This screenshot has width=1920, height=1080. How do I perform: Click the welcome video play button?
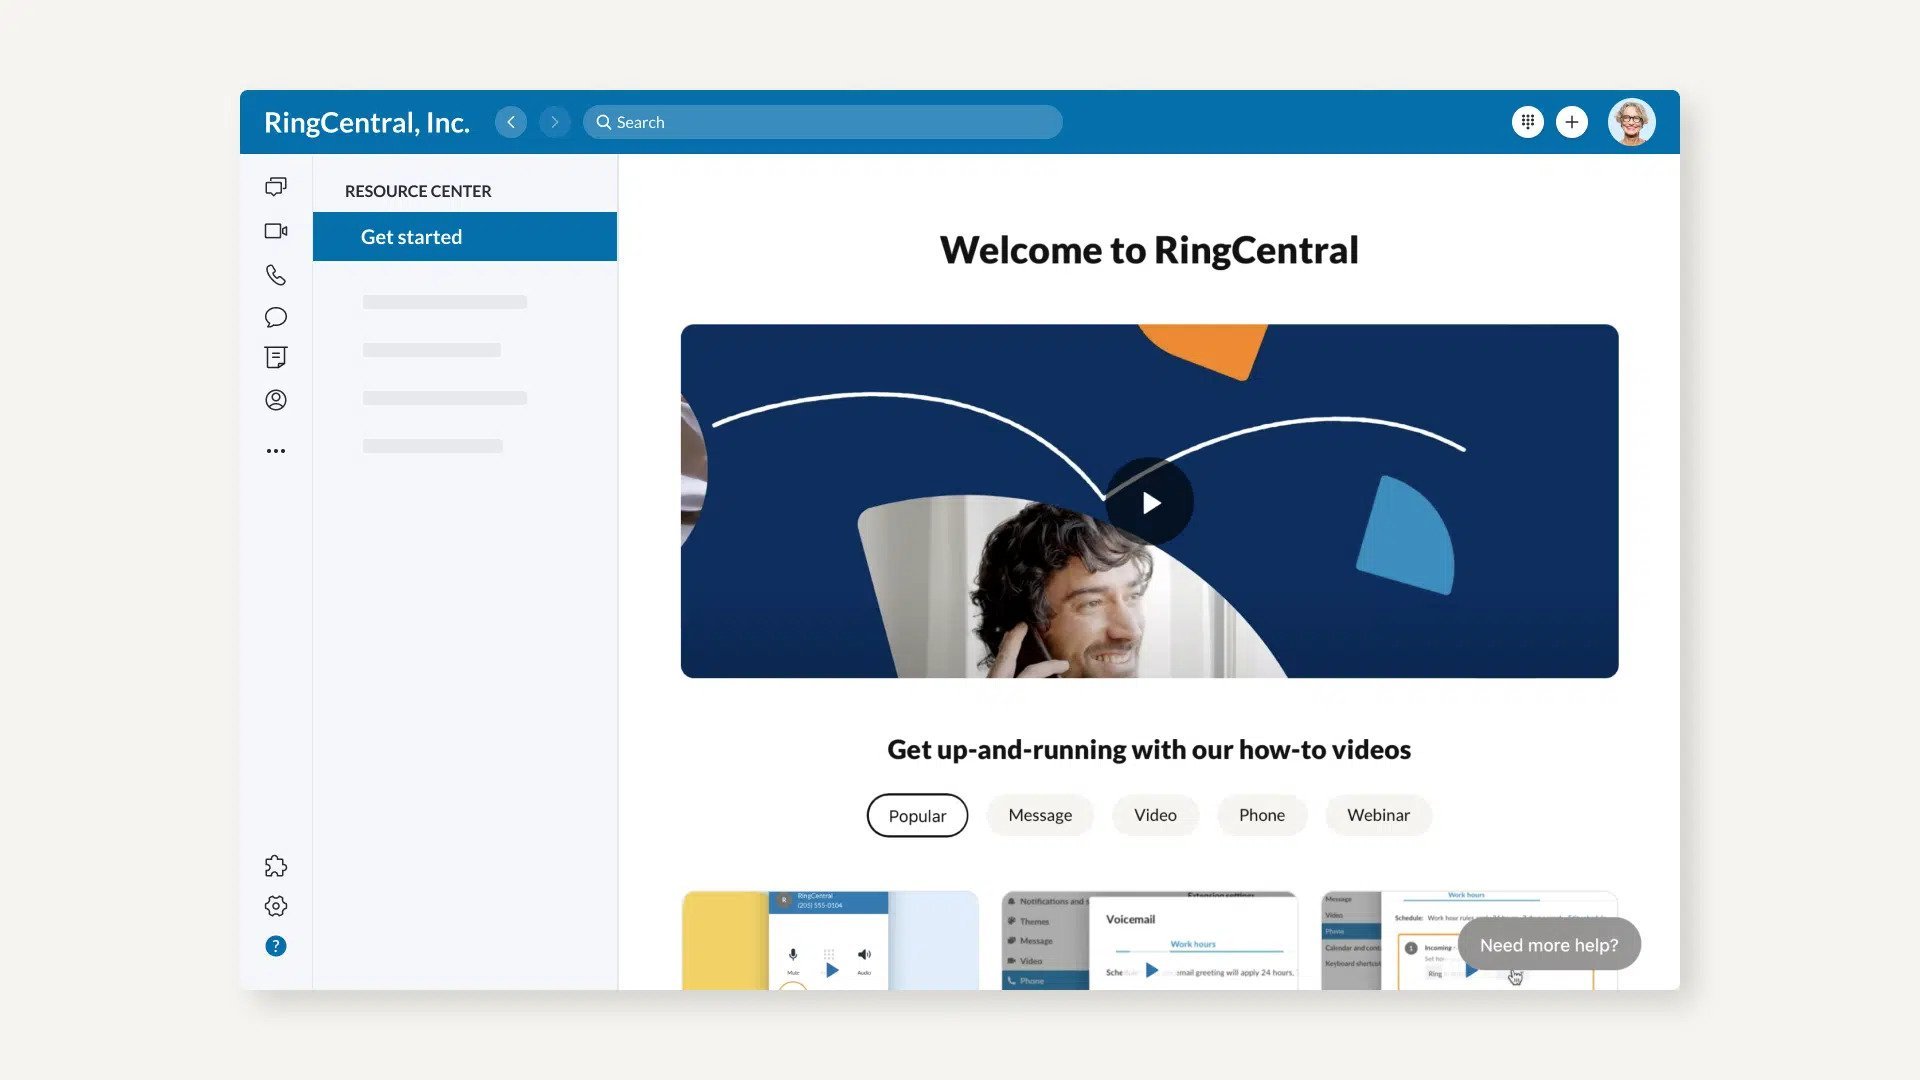[1149, 501]
